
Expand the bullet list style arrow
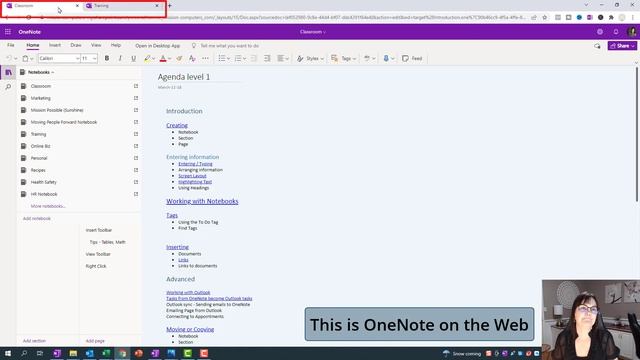tap(229, 59)
